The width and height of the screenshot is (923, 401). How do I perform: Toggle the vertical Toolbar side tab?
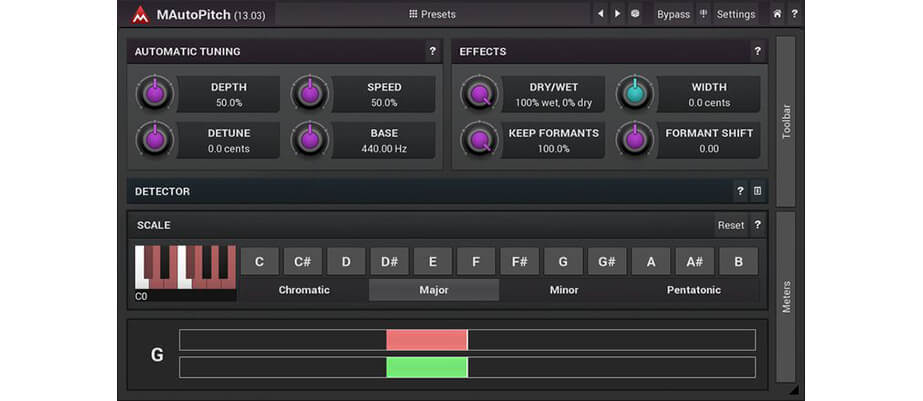click(786, 121)
